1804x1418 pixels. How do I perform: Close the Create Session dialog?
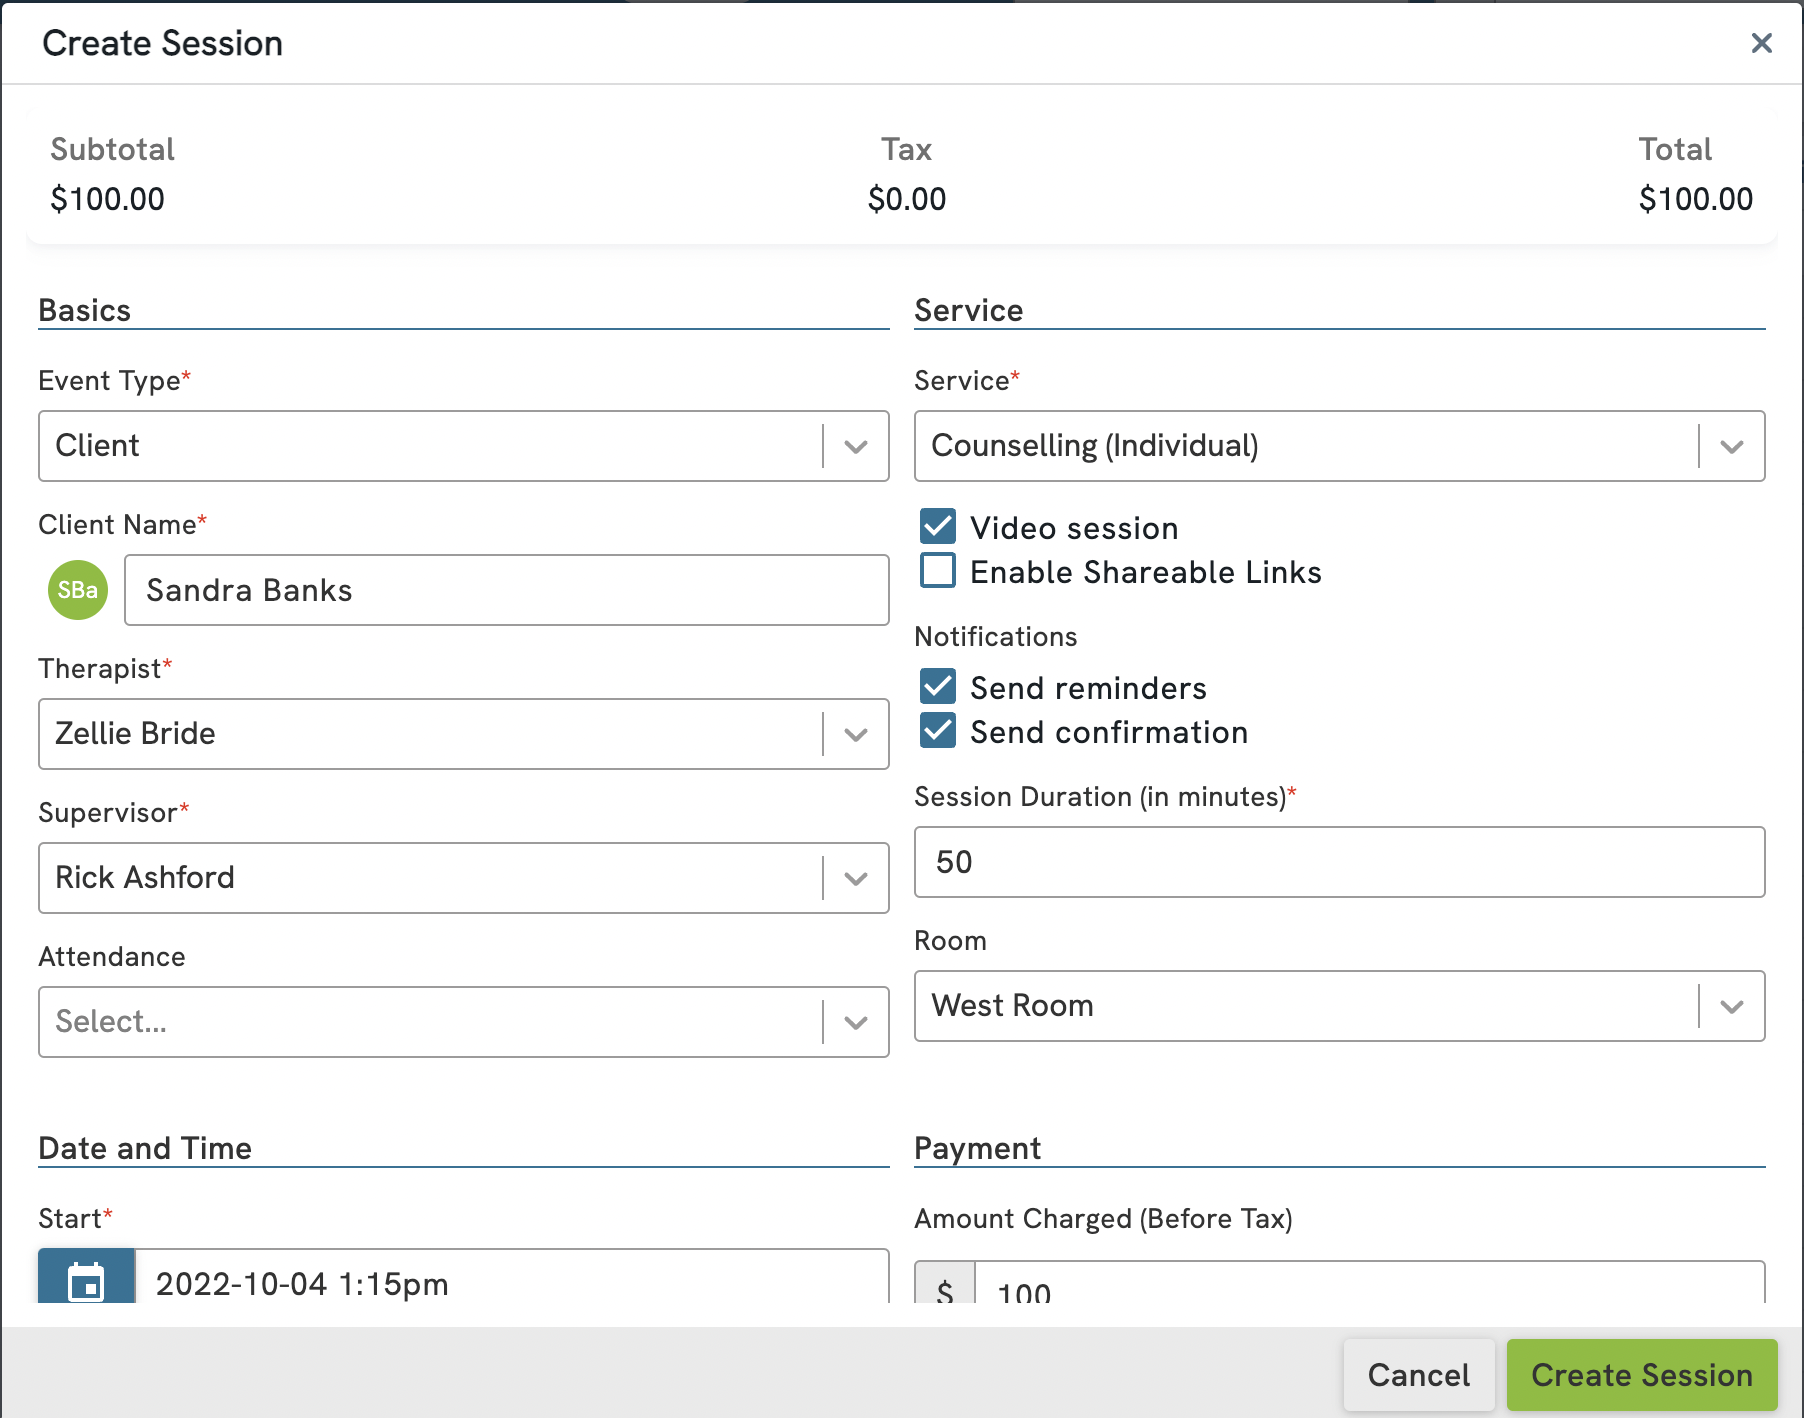tap(1761, 43)
